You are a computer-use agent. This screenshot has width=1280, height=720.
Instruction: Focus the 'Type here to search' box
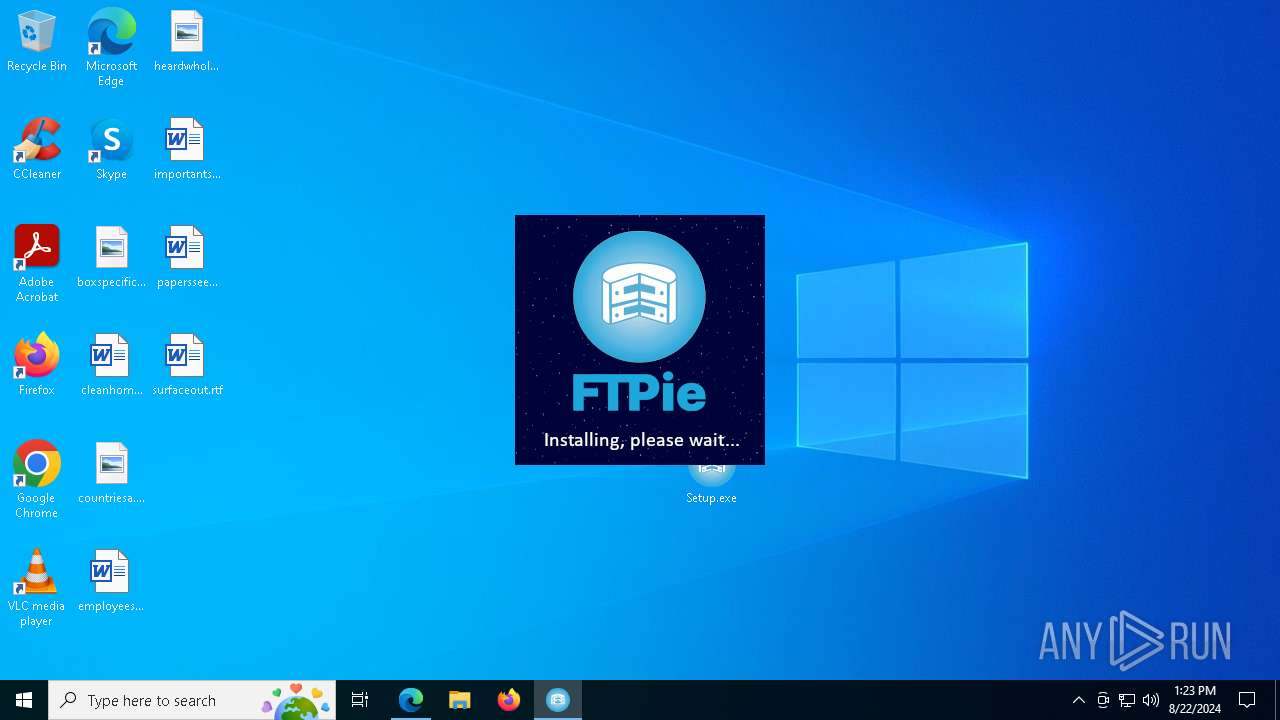192,700
